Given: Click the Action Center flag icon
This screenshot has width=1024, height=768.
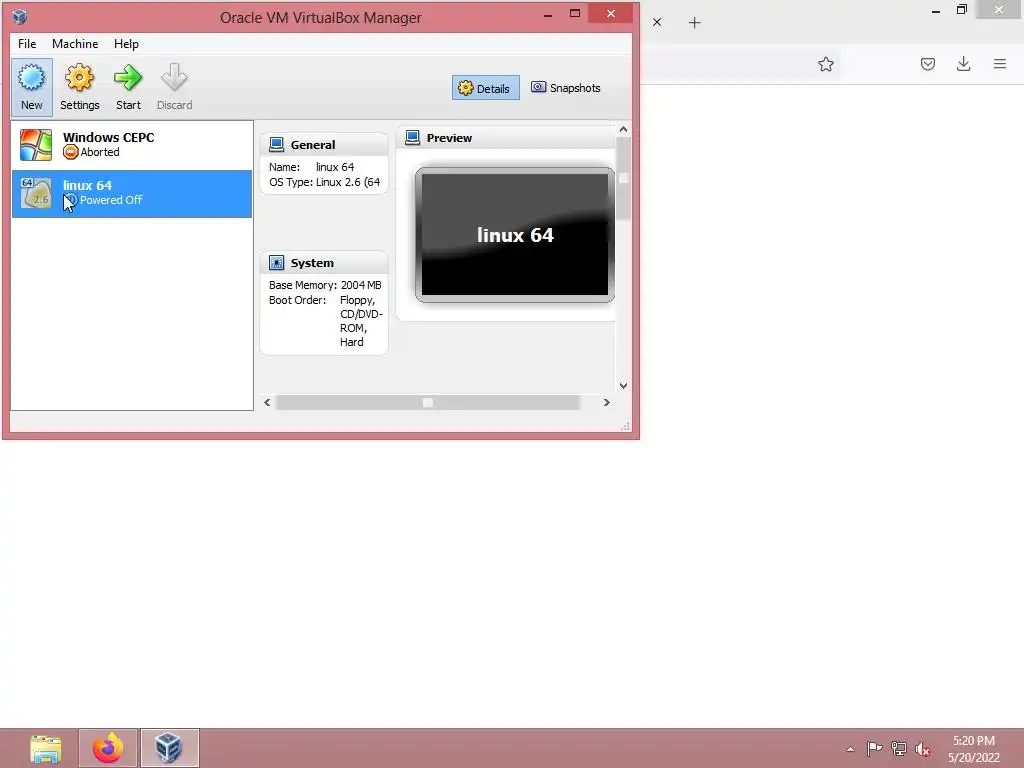Looking at the screenshot, I should point(874,749).
